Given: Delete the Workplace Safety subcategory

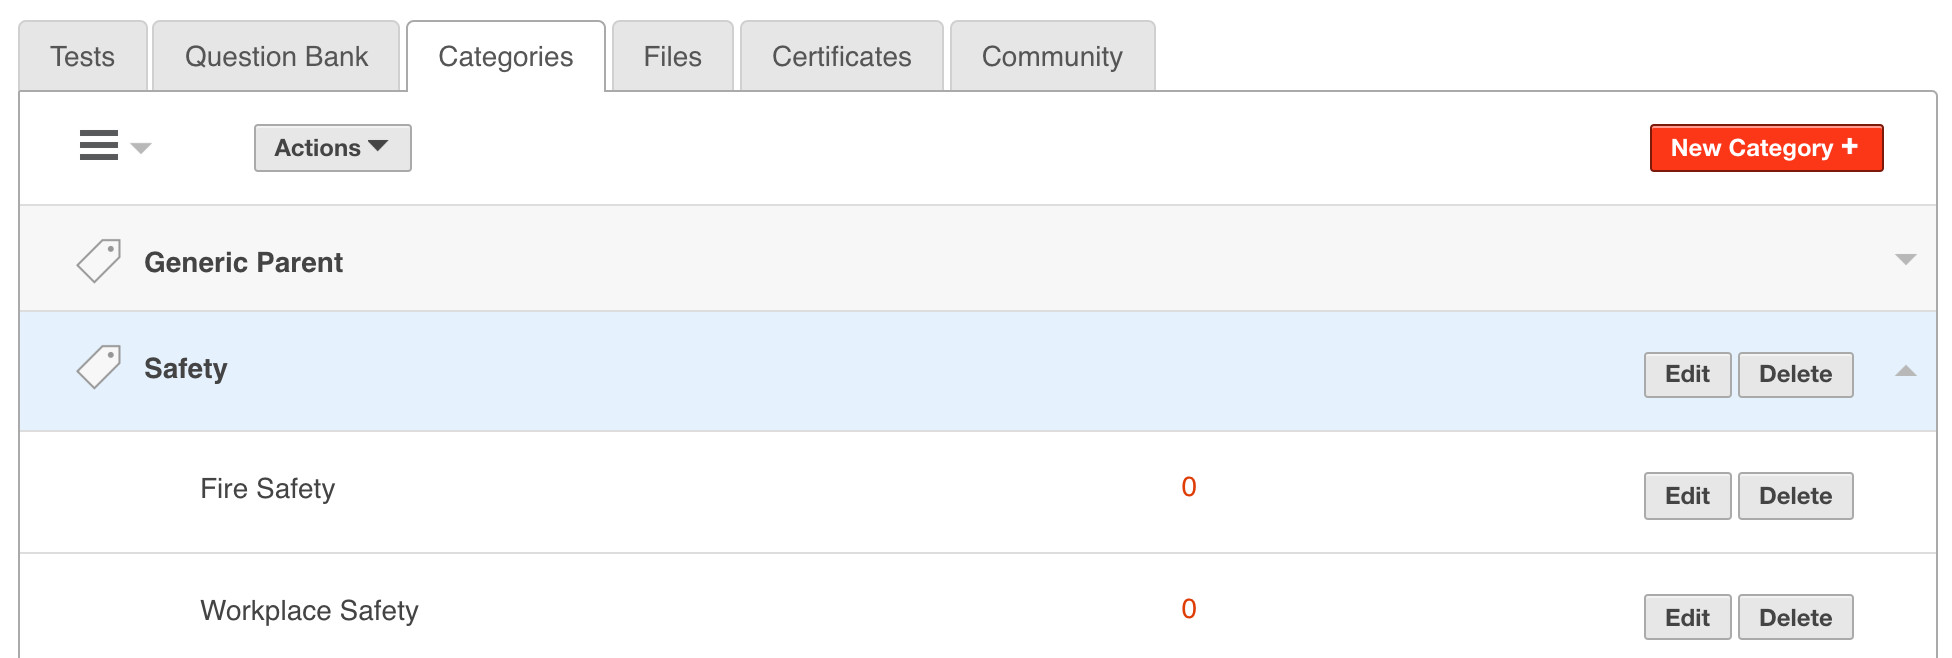Looking at the screenshot, I should 1795,618.
